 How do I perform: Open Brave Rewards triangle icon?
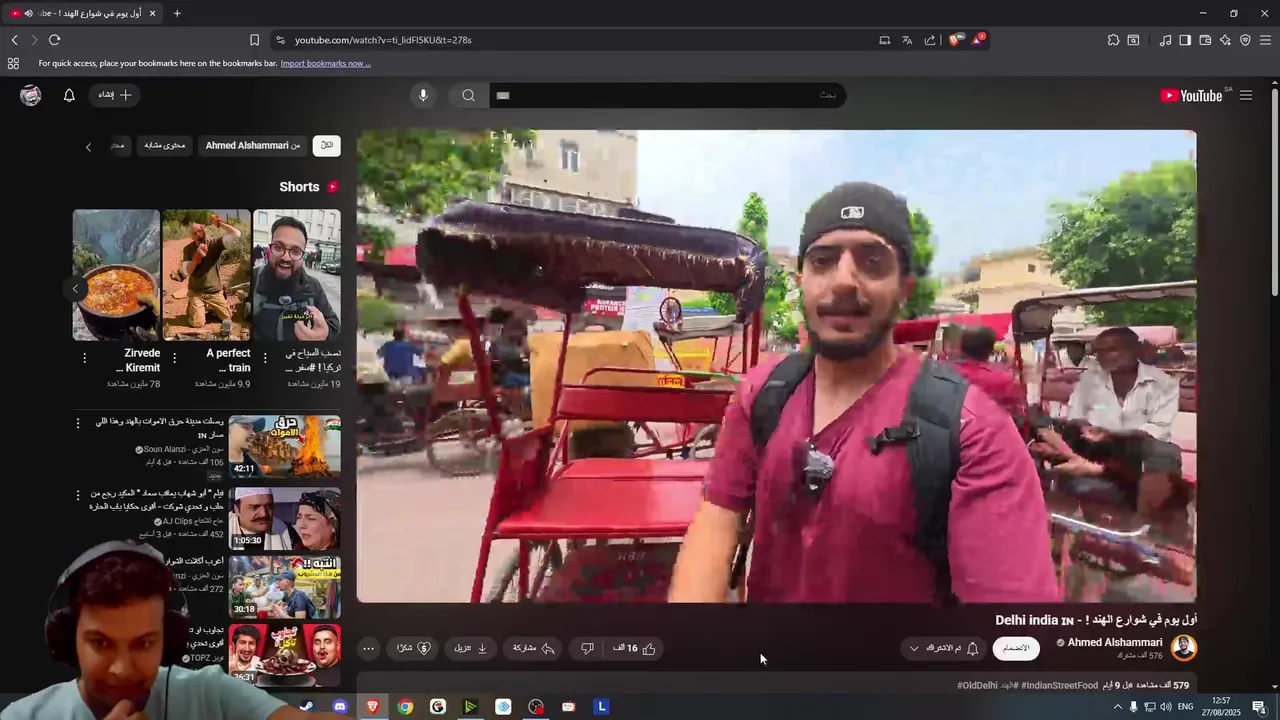979,40
